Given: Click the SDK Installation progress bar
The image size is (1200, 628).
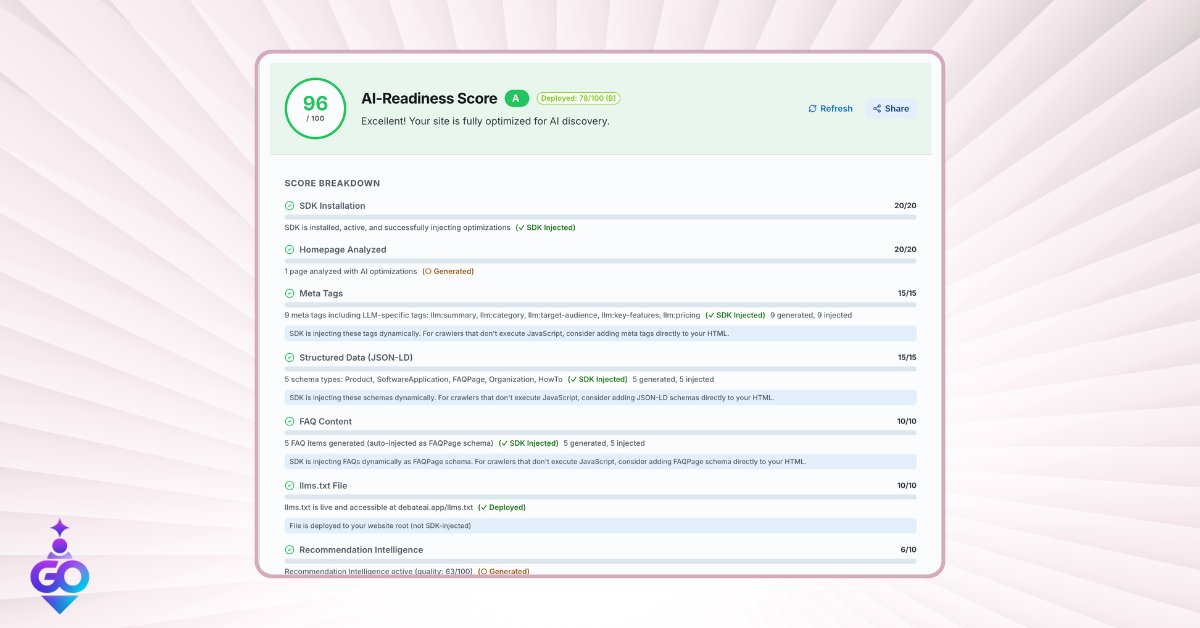Looking at the screenshot, I should (x=600, y=217).
